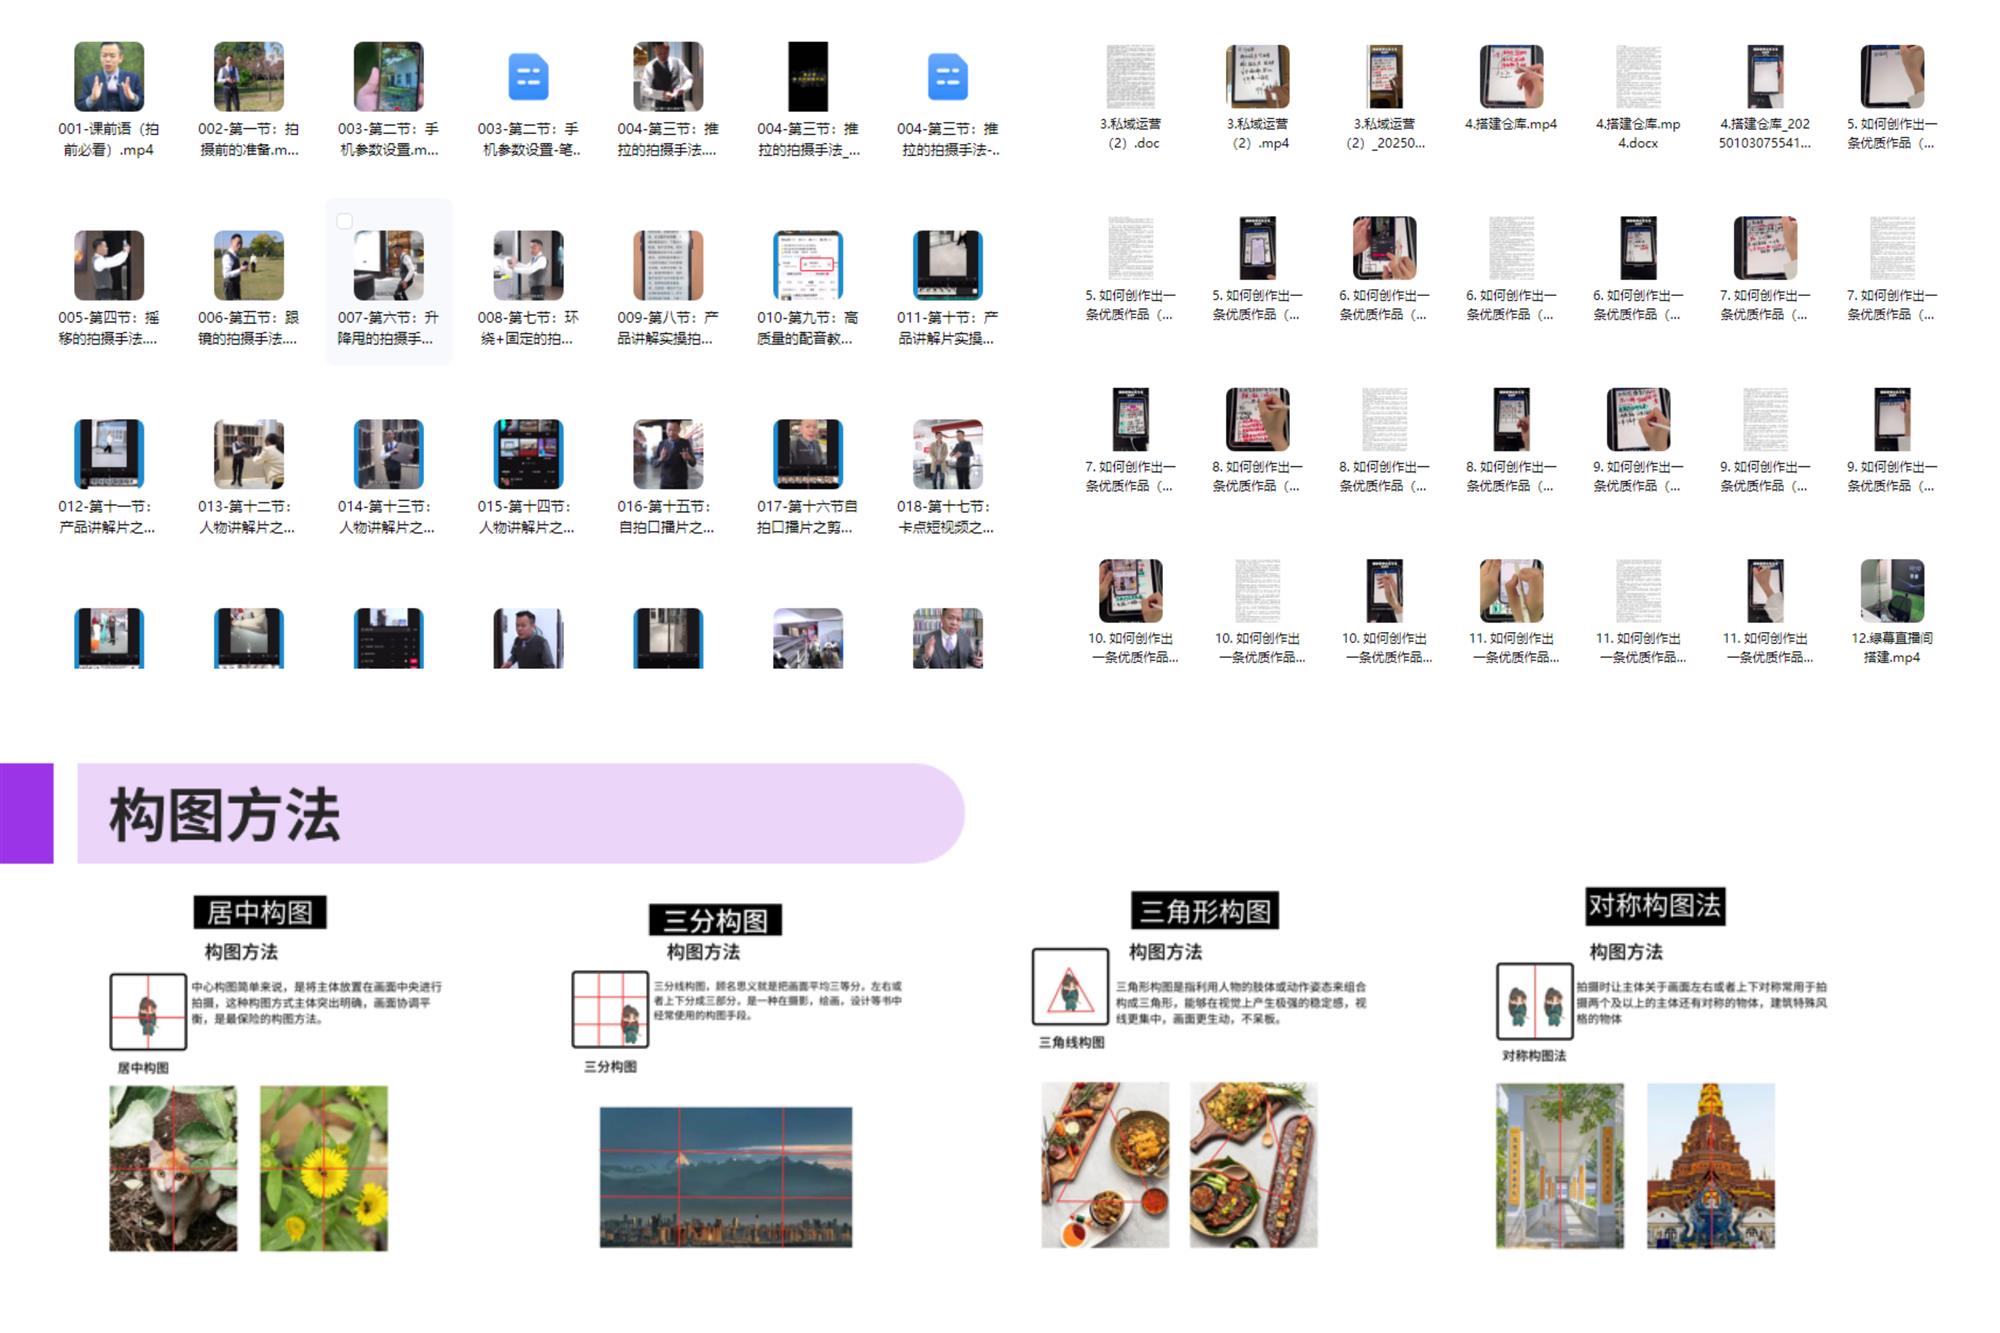Click the purple square beside 构图方法 heading
Screen dimensions: 2000x1333
pos(27,813)
